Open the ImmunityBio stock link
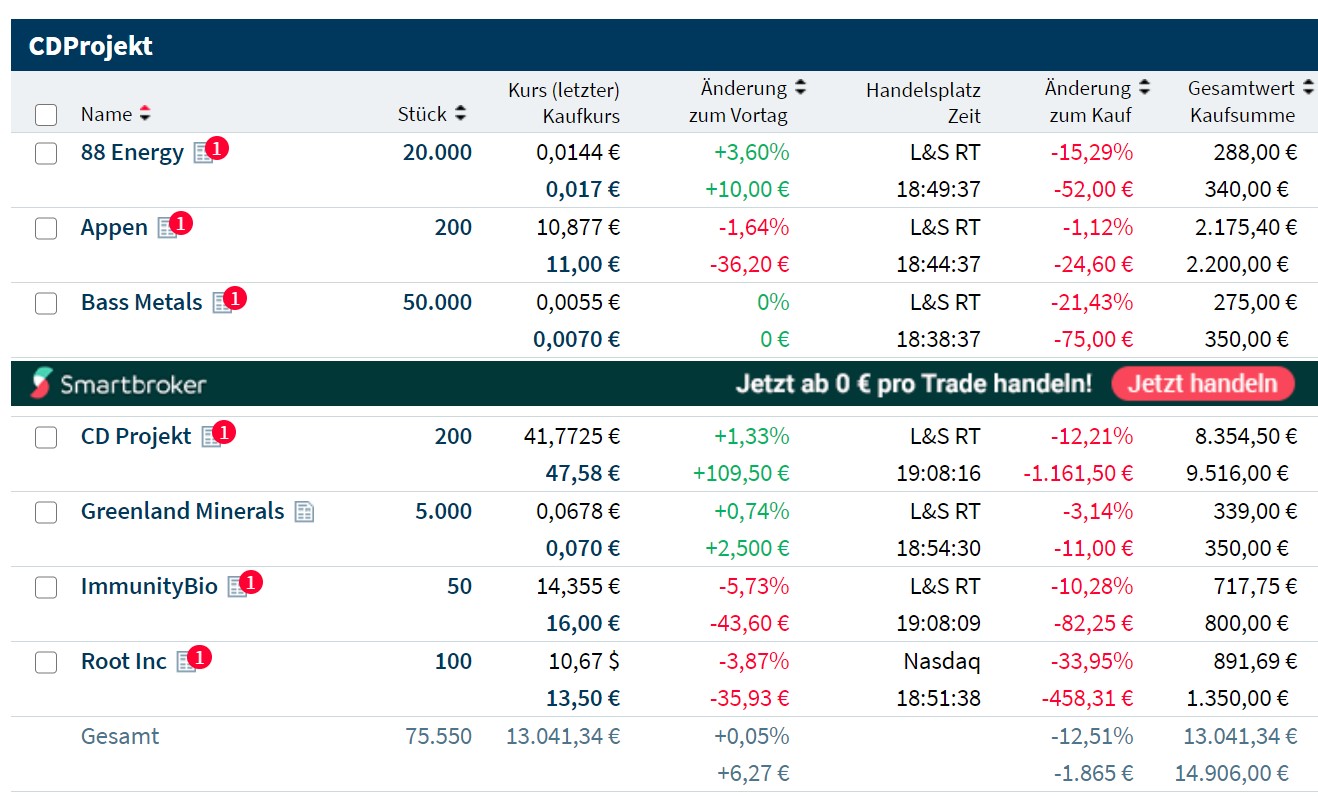 149,587
